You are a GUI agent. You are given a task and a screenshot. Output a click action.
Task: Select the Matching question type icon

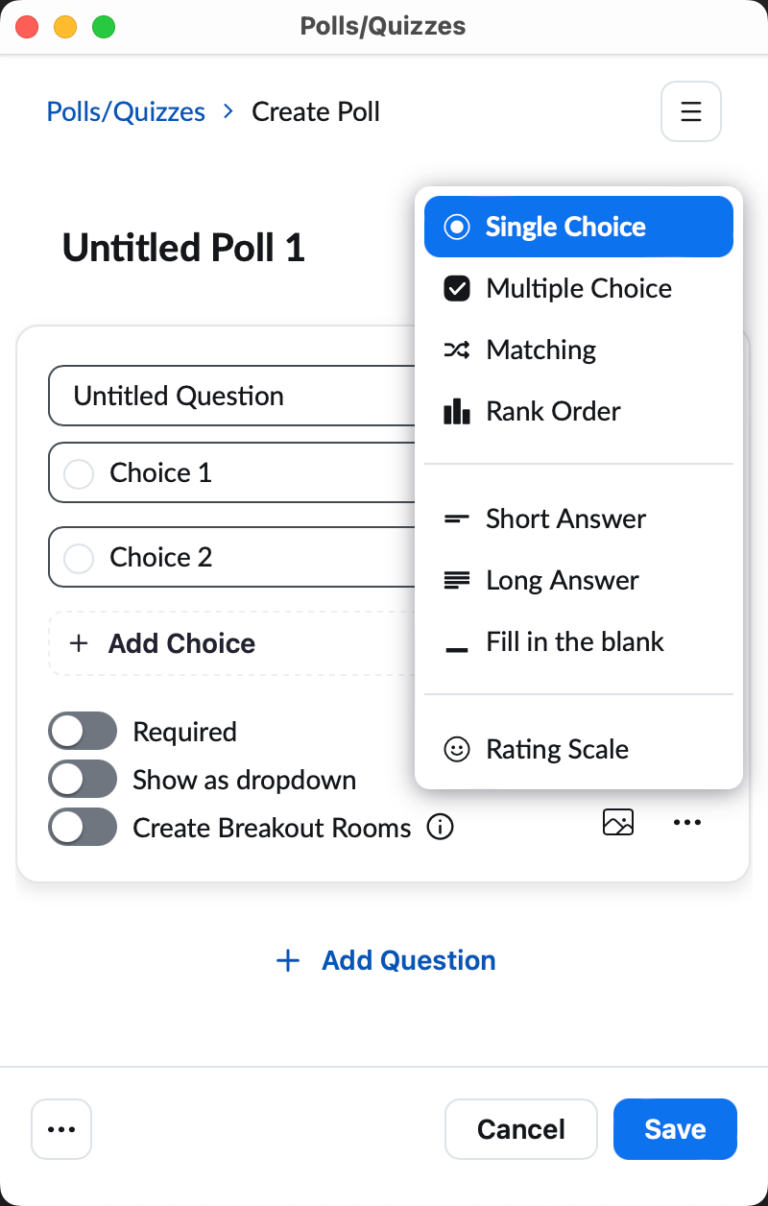[x=458, y=349]
